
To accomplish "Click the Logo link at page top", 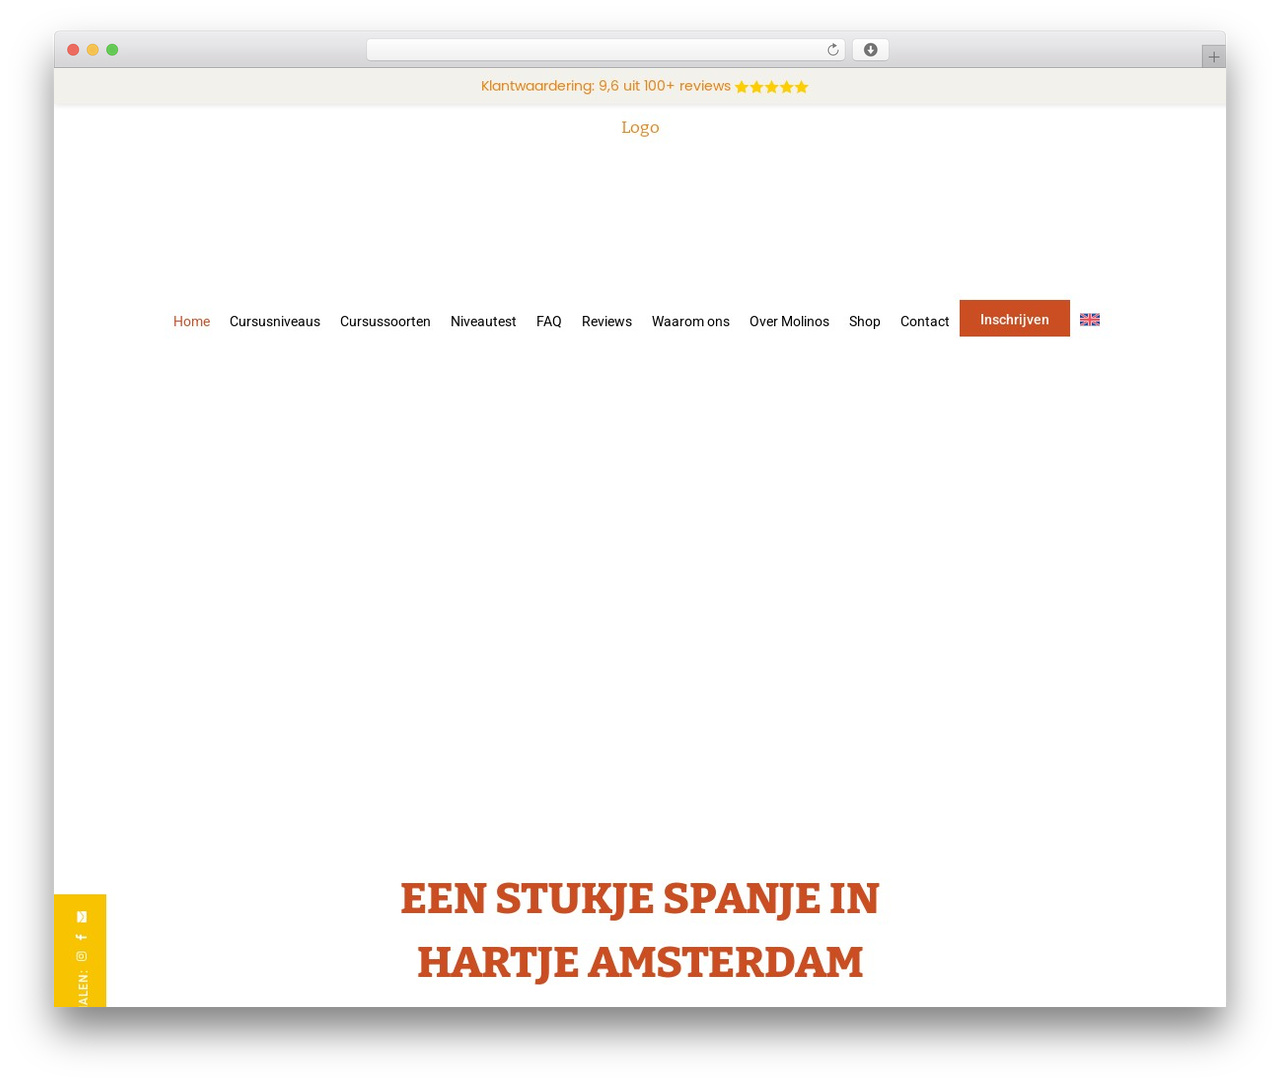I will (x=640, y=127).
